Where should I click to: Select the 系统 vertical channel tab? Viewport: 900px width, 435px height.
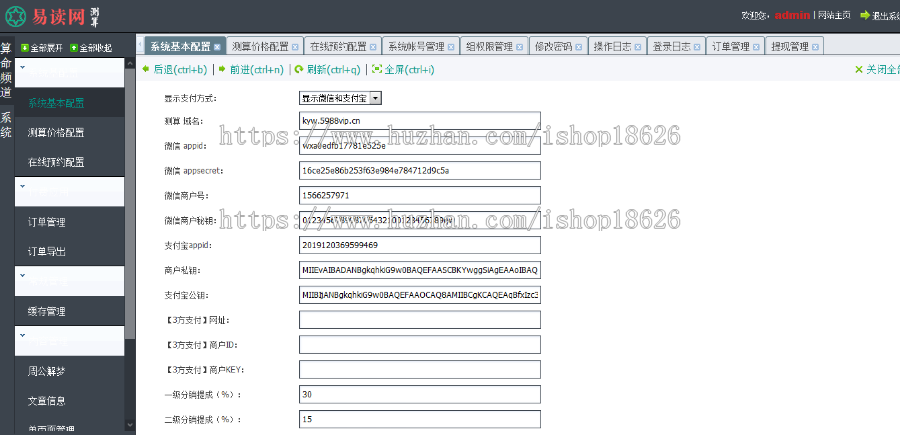click(6, 125)
